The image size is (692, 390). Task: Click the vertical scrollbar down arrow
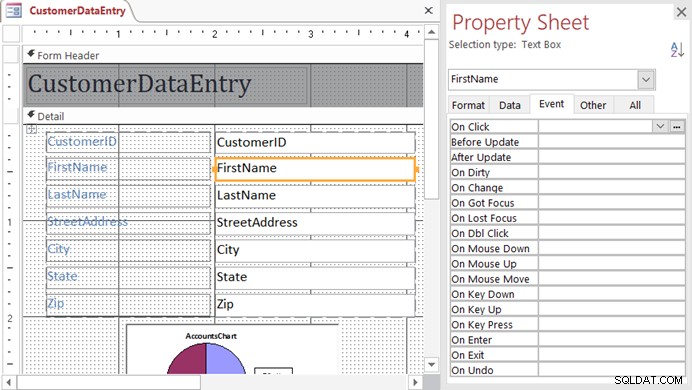(432, 364)
